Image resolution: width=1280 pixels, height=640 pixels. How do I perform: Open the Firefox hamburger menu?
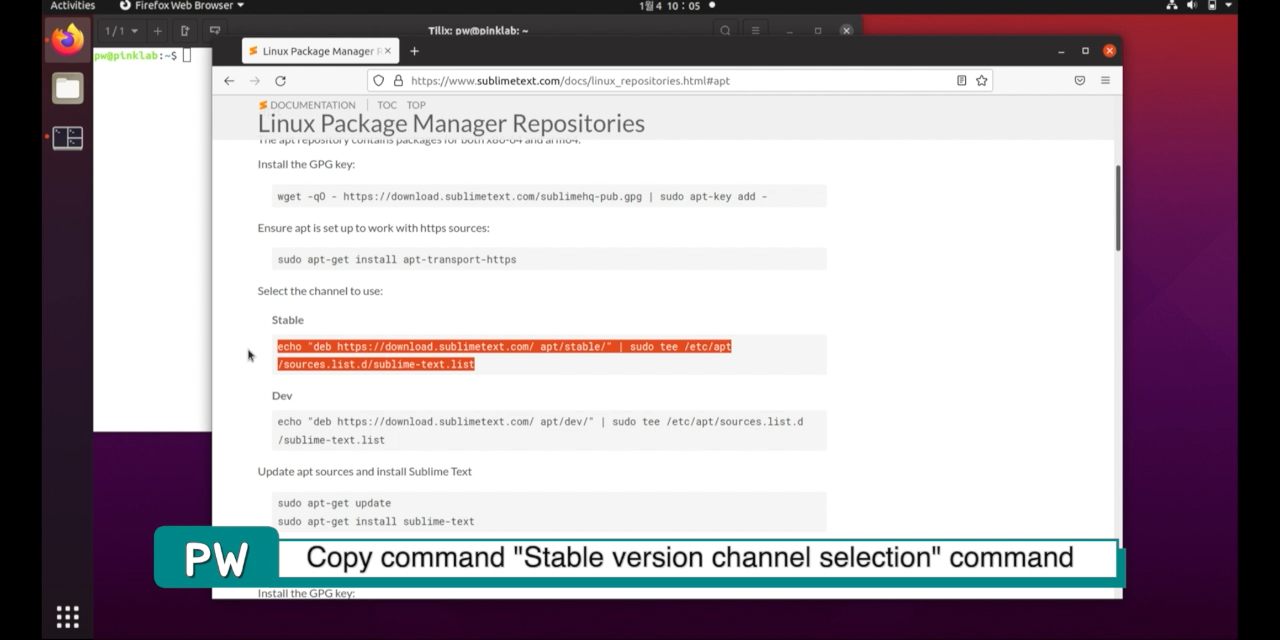click(1105, 81)
